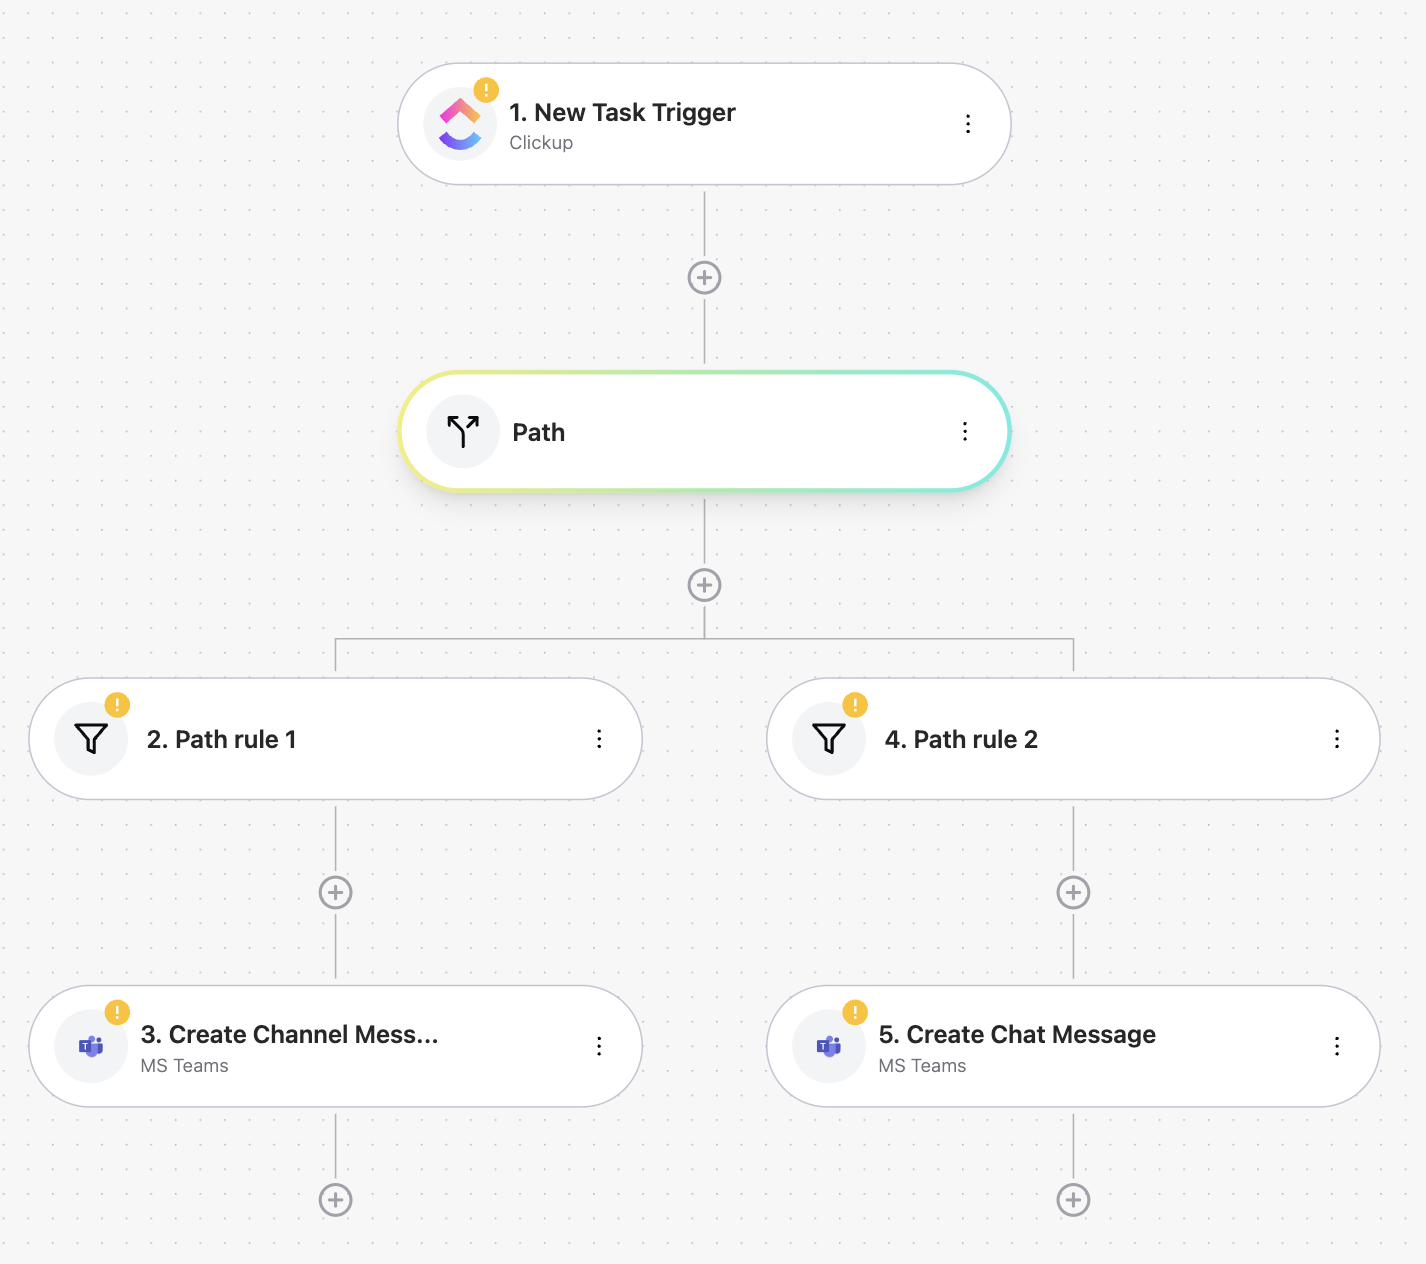The image size is (1426, 1264).
Task: Add a step between trigger and Path
Action: (704, 277)
